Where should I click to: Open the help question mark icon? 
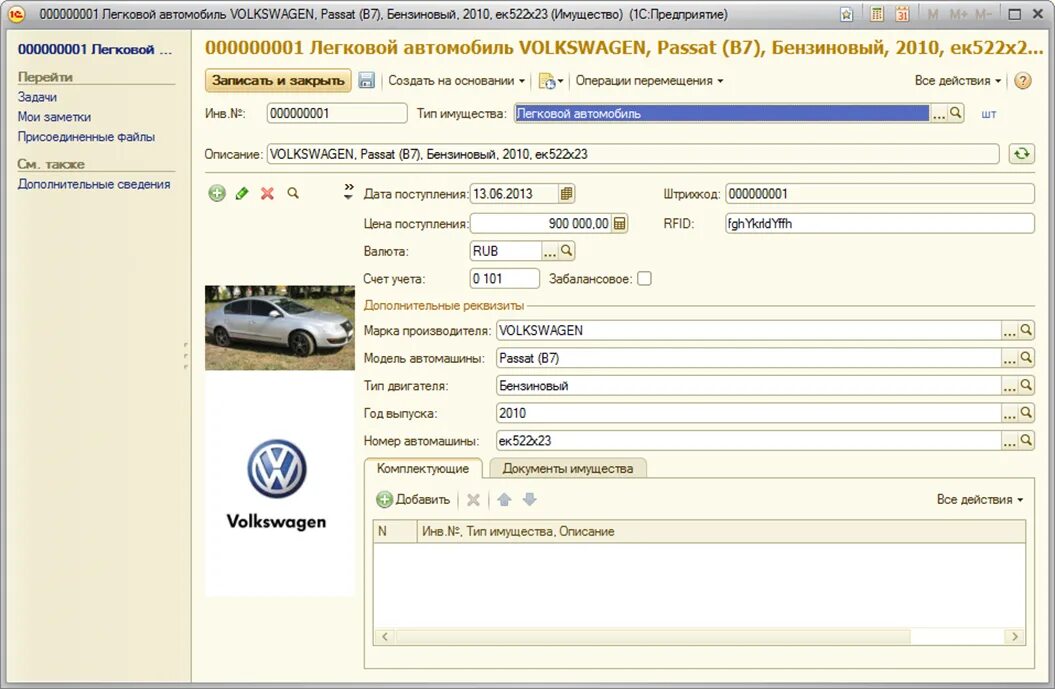pos(1023,81)
